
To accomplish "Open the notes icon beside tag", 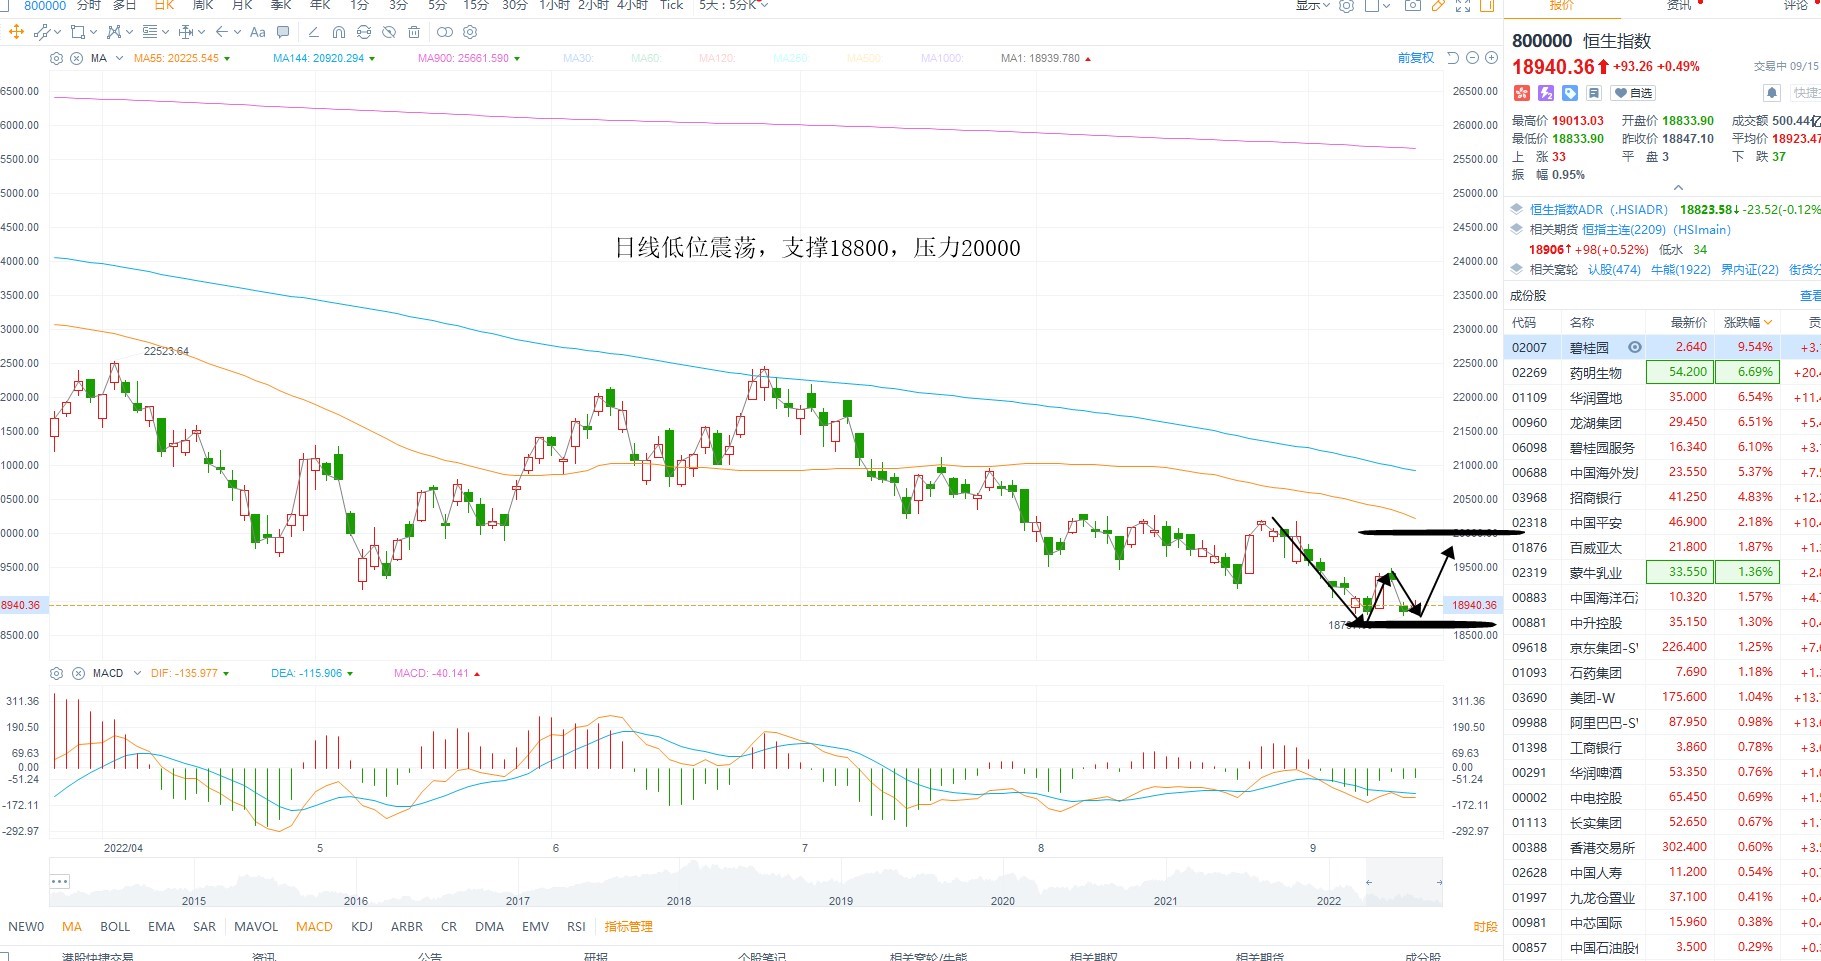I will pyautogui.click(x=1594, y=93).
